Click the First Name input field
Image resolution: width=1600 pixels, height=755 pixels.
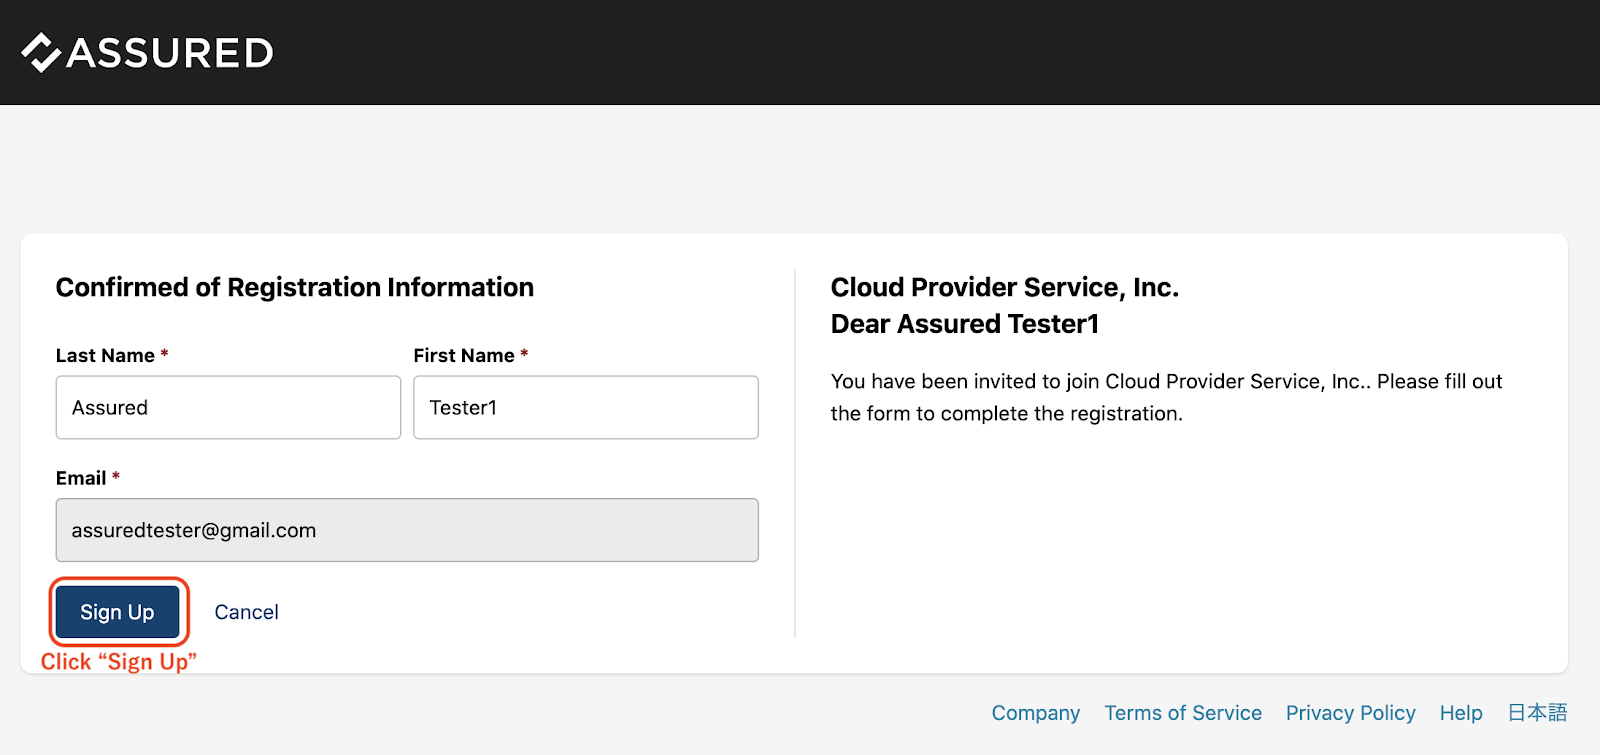(x=586, y=407)
